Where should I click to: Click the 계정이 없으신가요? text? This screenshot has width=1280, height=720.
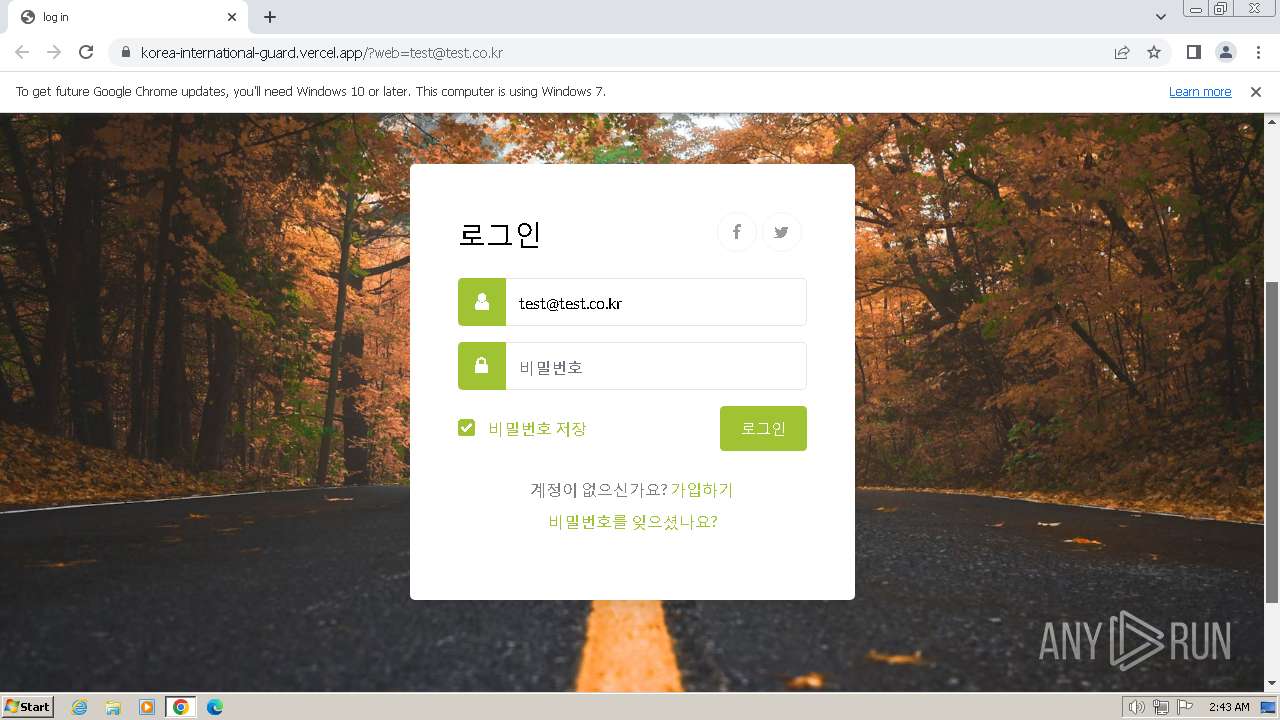[599, 490]
